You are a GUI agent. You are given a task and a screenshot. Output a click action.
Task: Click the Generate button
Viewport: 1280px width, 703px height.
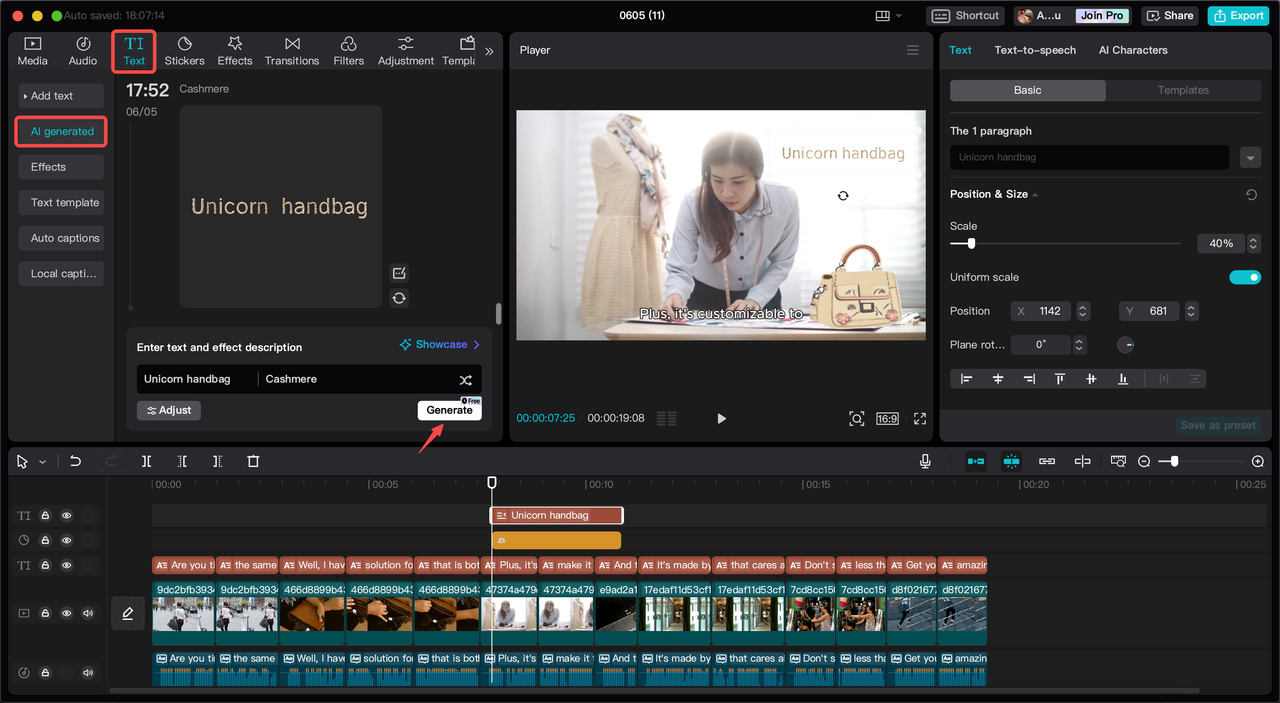tap(449, 410)
